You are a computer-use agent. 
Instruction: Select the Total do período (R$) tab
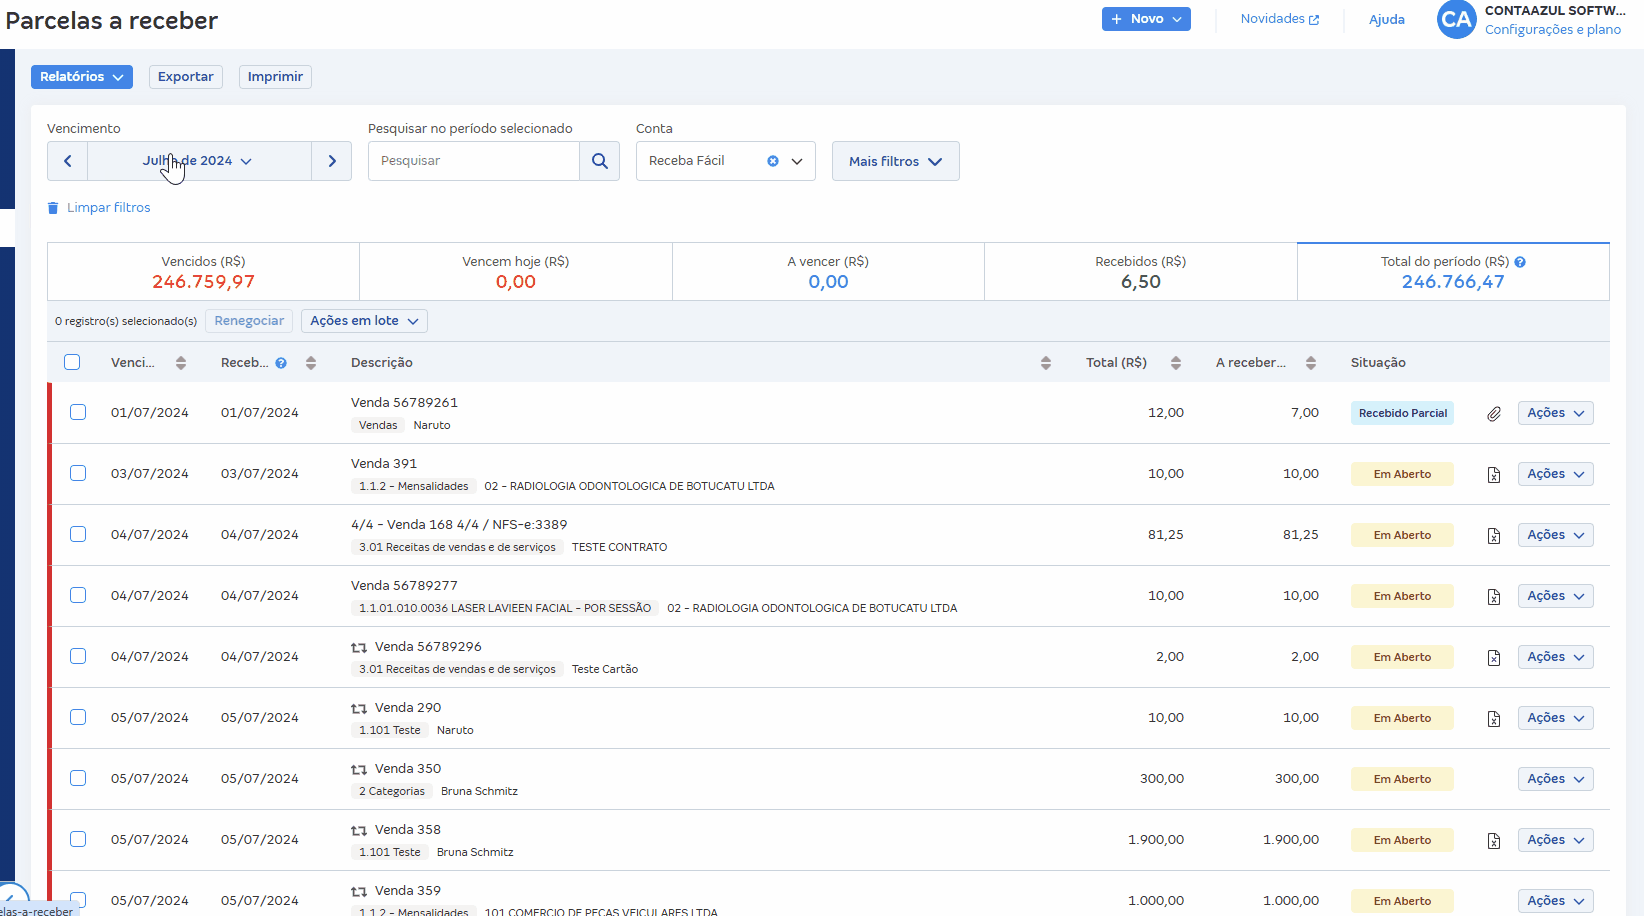point(1453,272)
